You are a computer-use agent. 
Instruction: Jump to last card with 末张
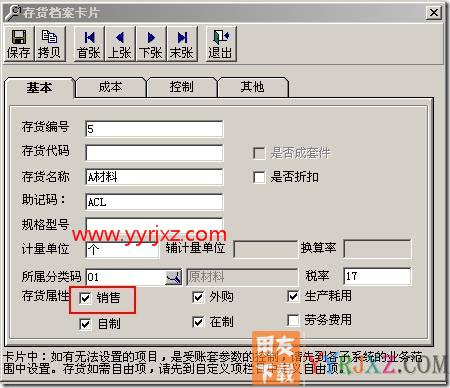pos(182,44)
